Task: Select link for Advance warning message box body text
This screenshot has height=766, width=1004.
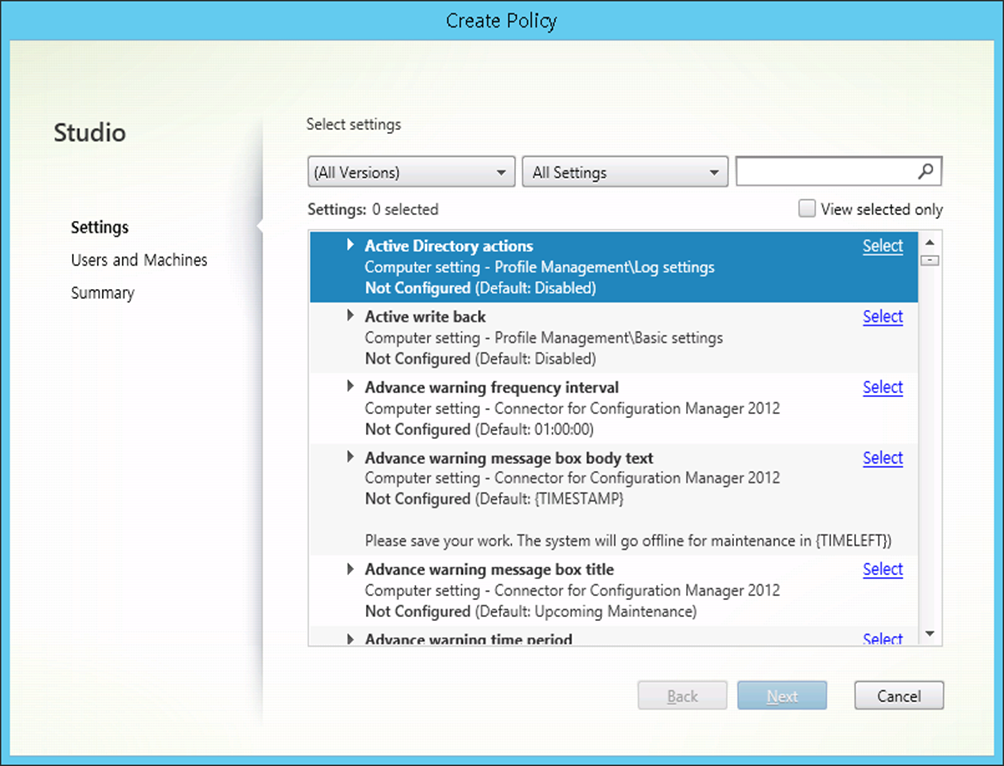Action: pyautogui.click(x=882, y=458)
